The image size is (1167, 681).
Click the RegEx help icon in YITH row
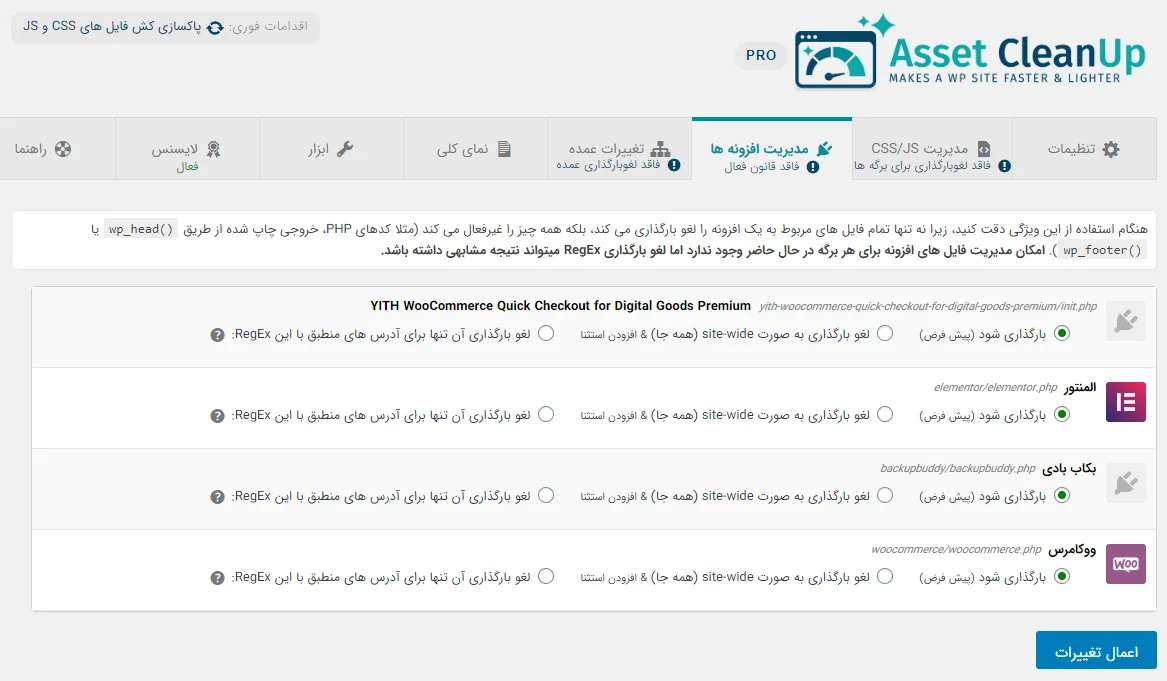217,335
